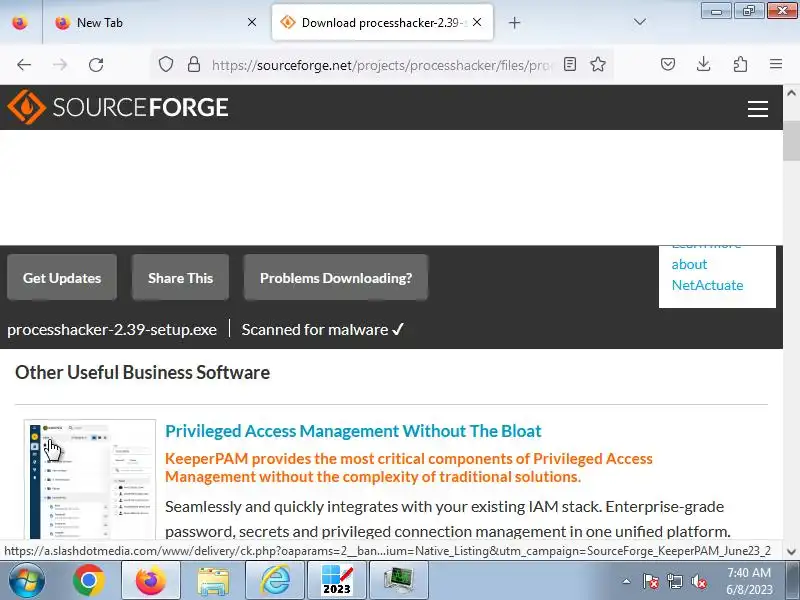Click the URL address bar

pyautogui.click(x=382, y=65)
